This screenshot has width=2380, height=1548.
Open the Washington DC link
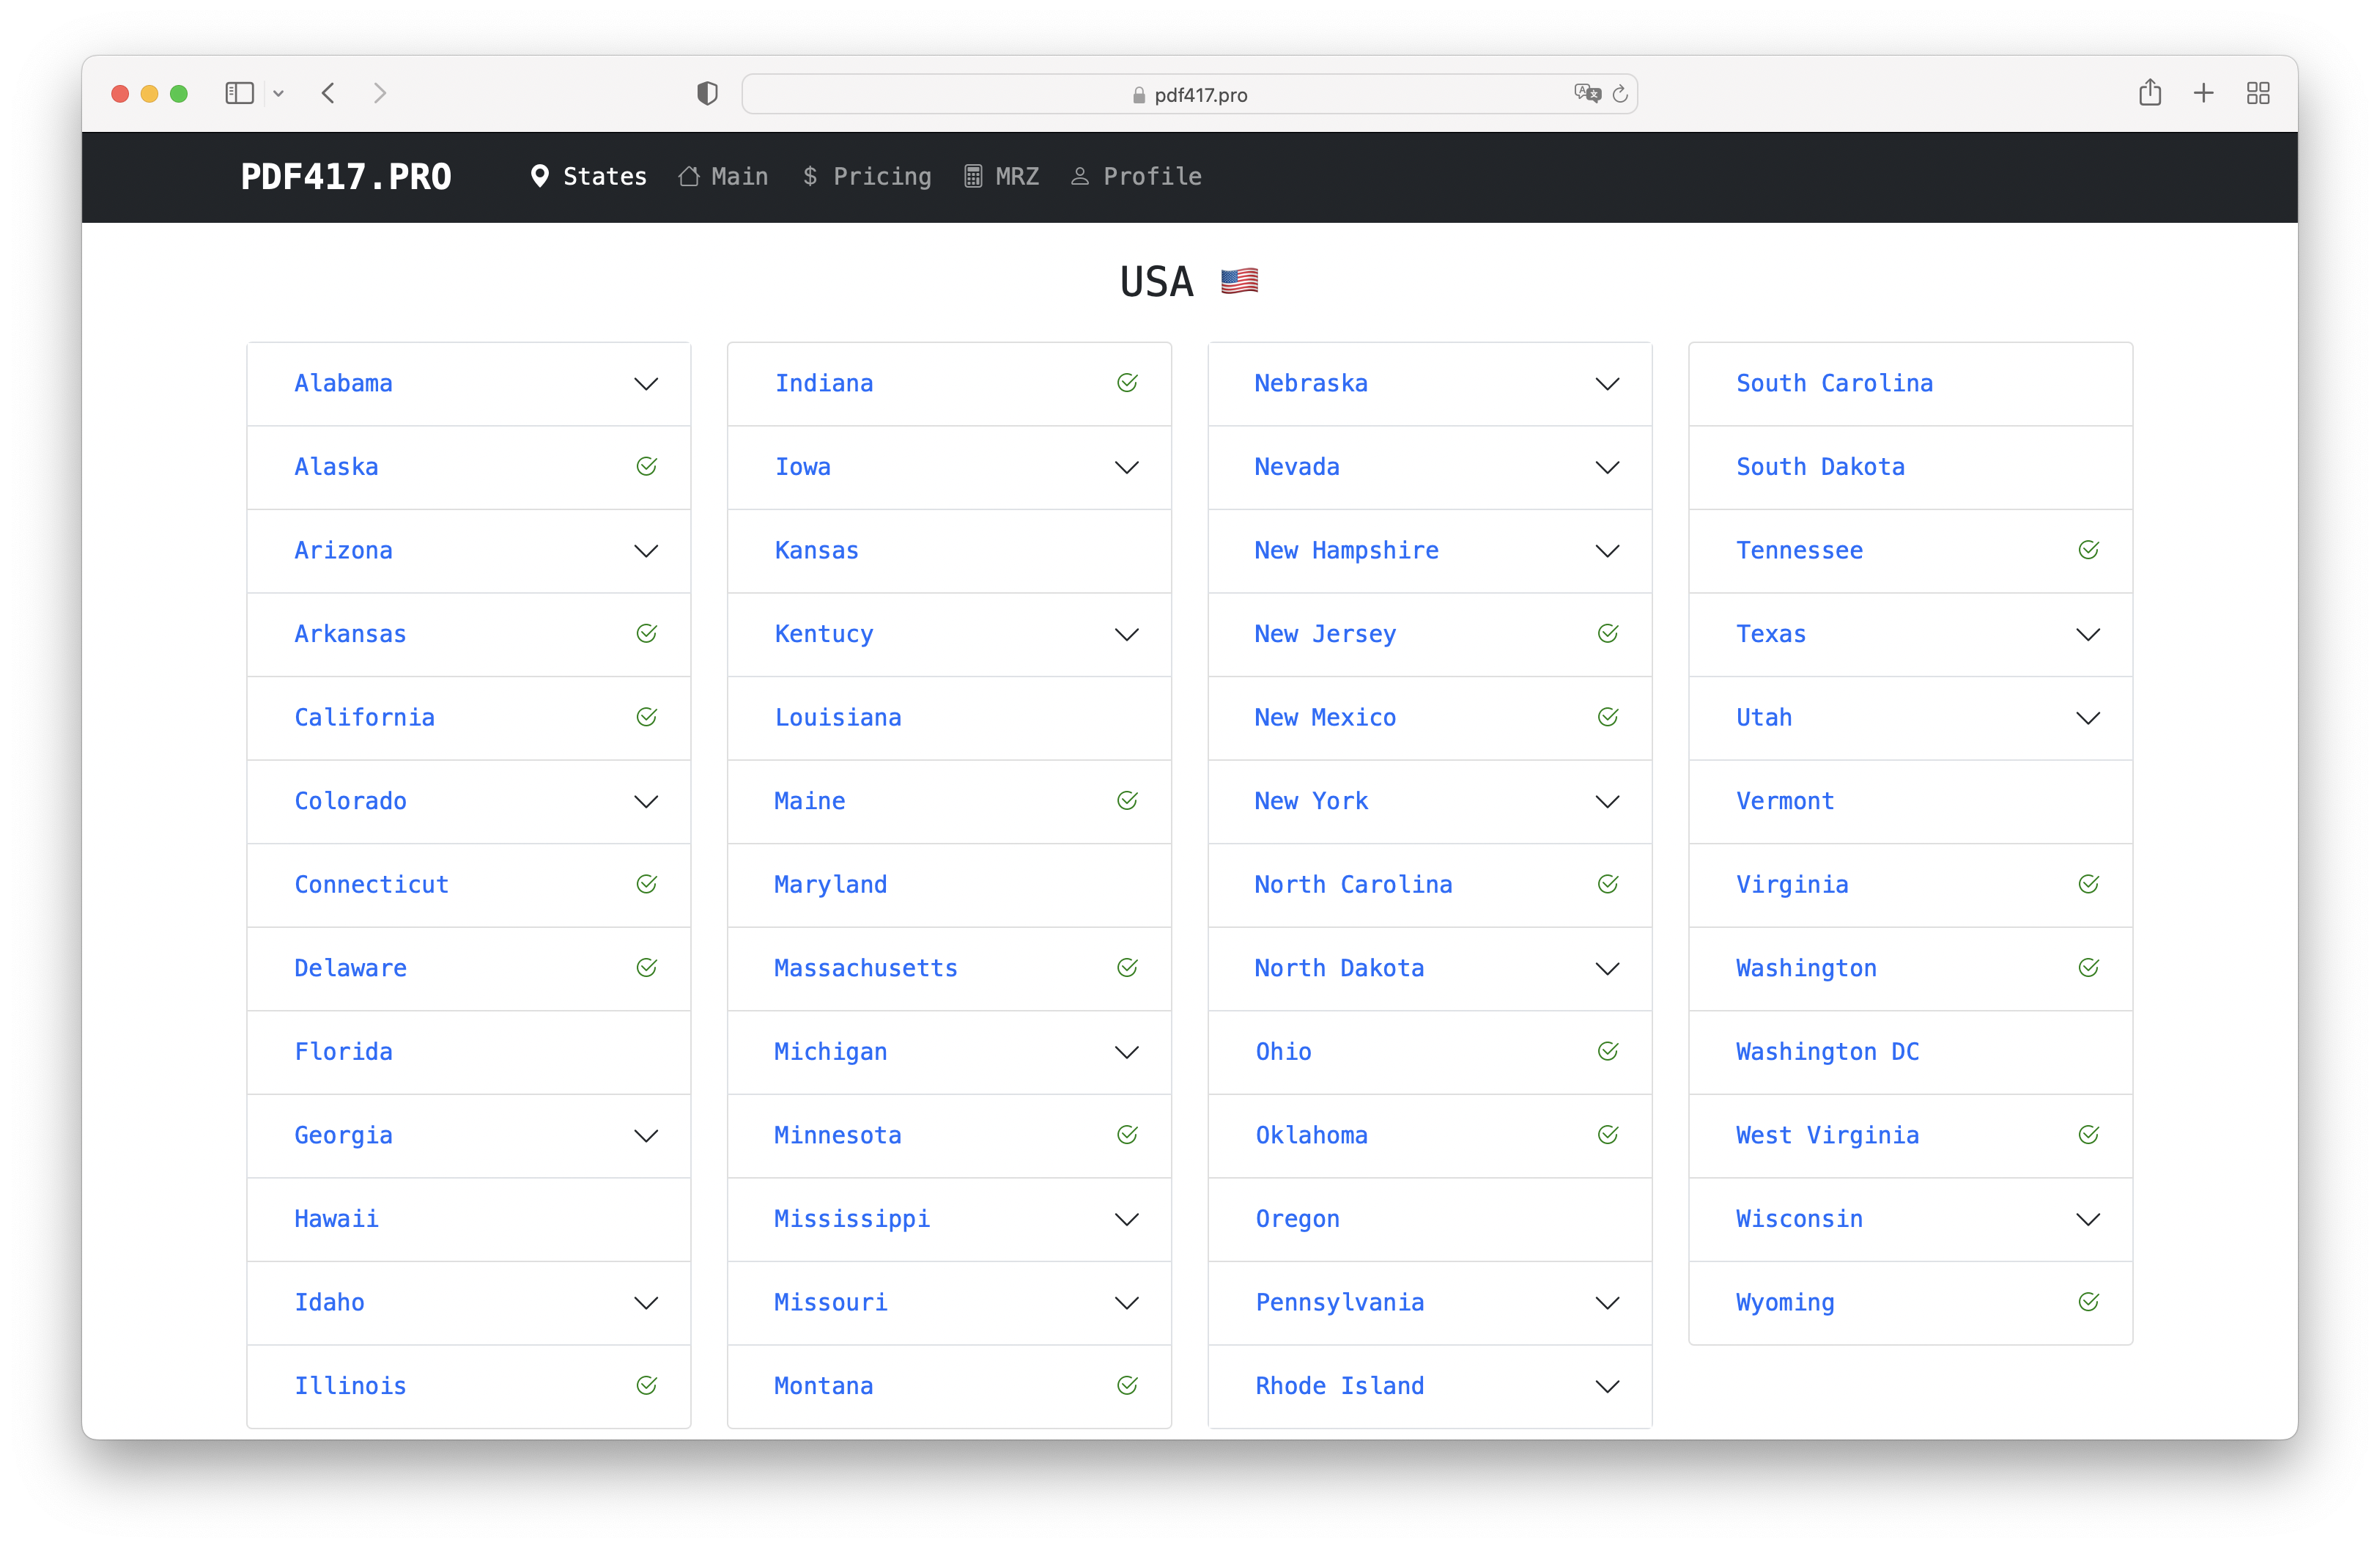tap(1827, 1051)
